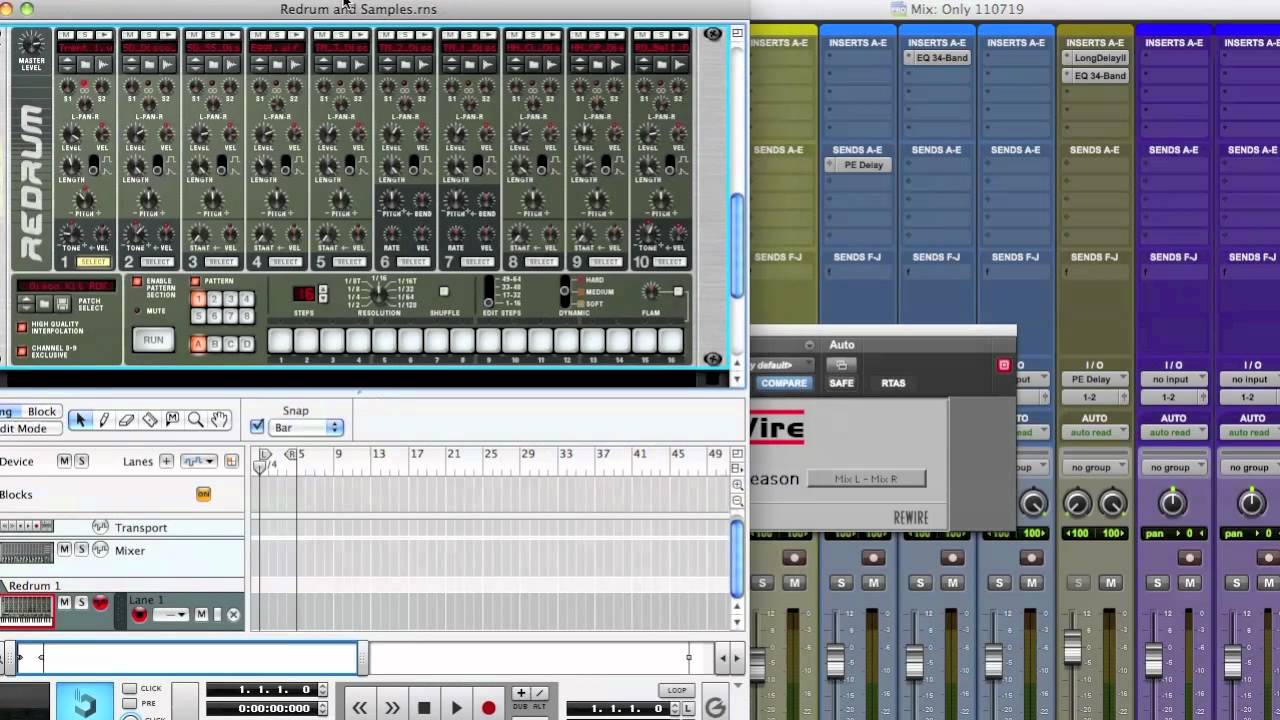Select the Hand tool in sequencer toolbar
The width and height of the screenshot is (1280, 720).
pos(219,420)
